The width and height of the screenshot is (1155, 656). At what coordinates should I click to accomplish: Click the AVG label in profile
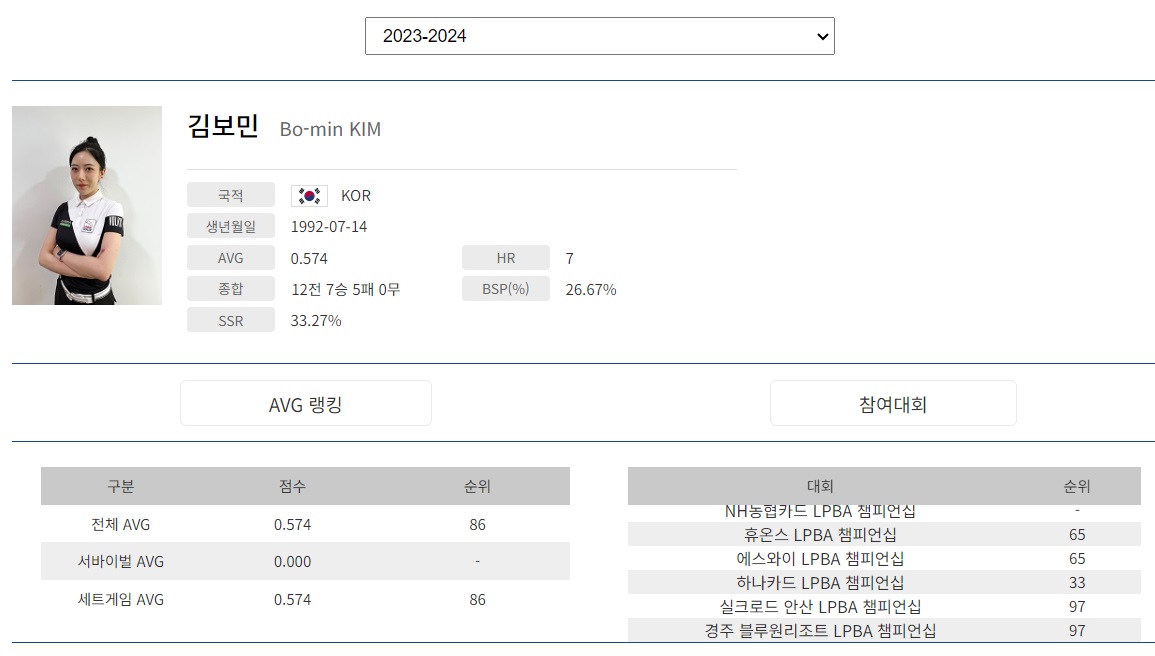pyautogui.click(x=231, y=258)
